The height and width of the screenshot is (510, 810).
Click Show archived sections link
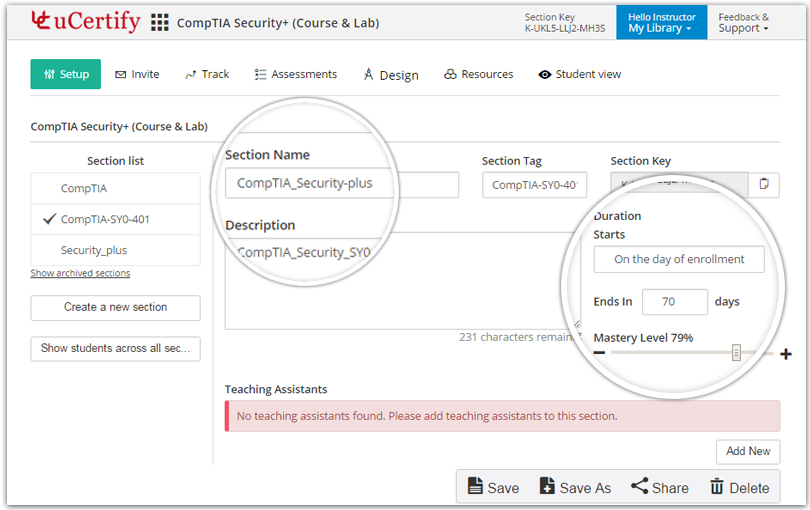point(80,273)
